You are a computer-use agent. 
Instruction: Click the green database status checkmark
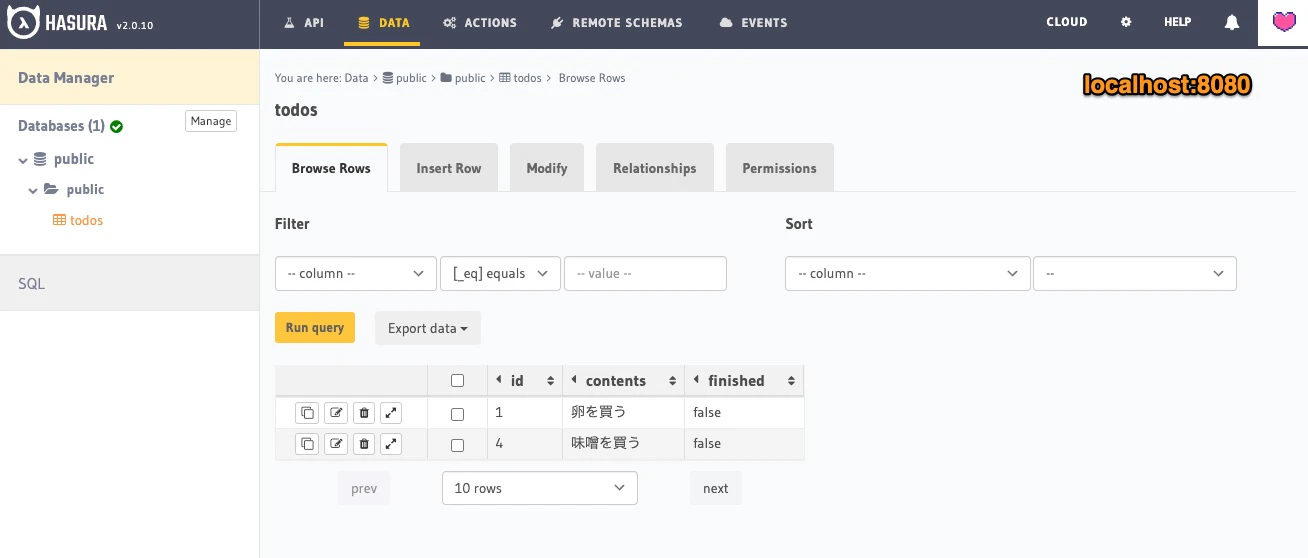[116, 127]
